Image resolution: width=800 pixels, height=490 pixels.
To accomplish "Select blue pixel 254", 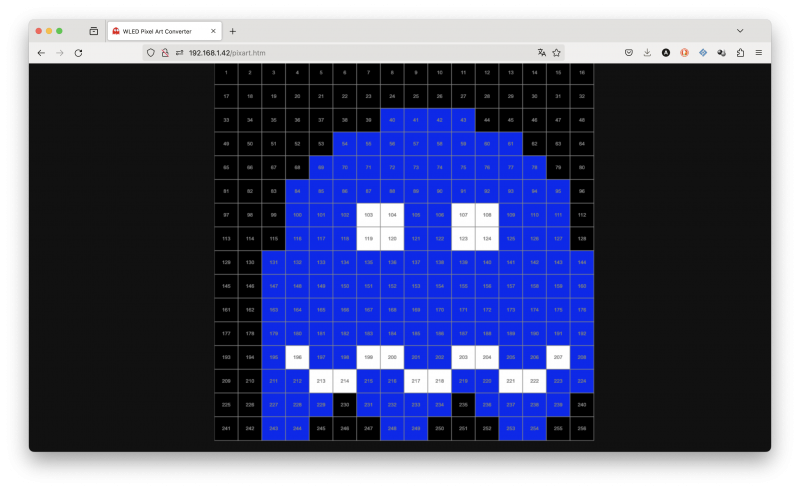I will (534, 428).
